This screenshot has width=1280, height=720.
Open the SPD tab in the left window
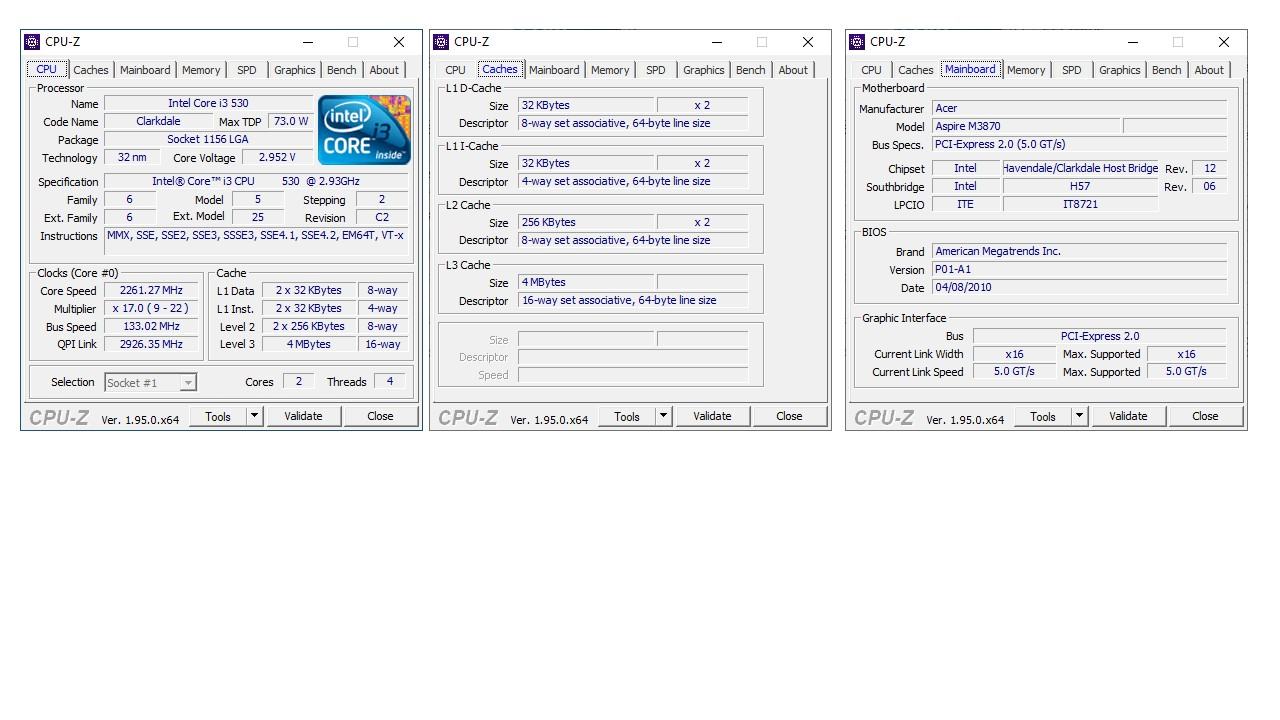[x=246, y=70]
